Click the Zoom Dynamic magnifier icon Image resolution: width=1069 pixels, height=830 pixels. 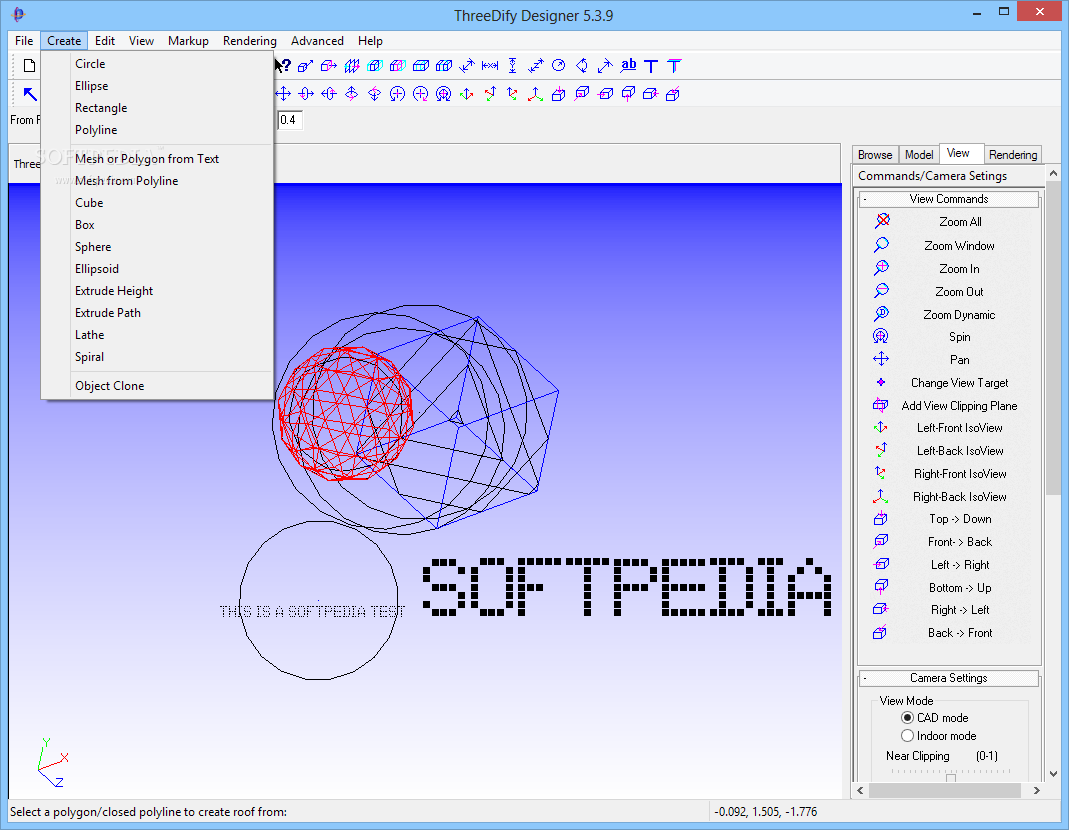882,314
